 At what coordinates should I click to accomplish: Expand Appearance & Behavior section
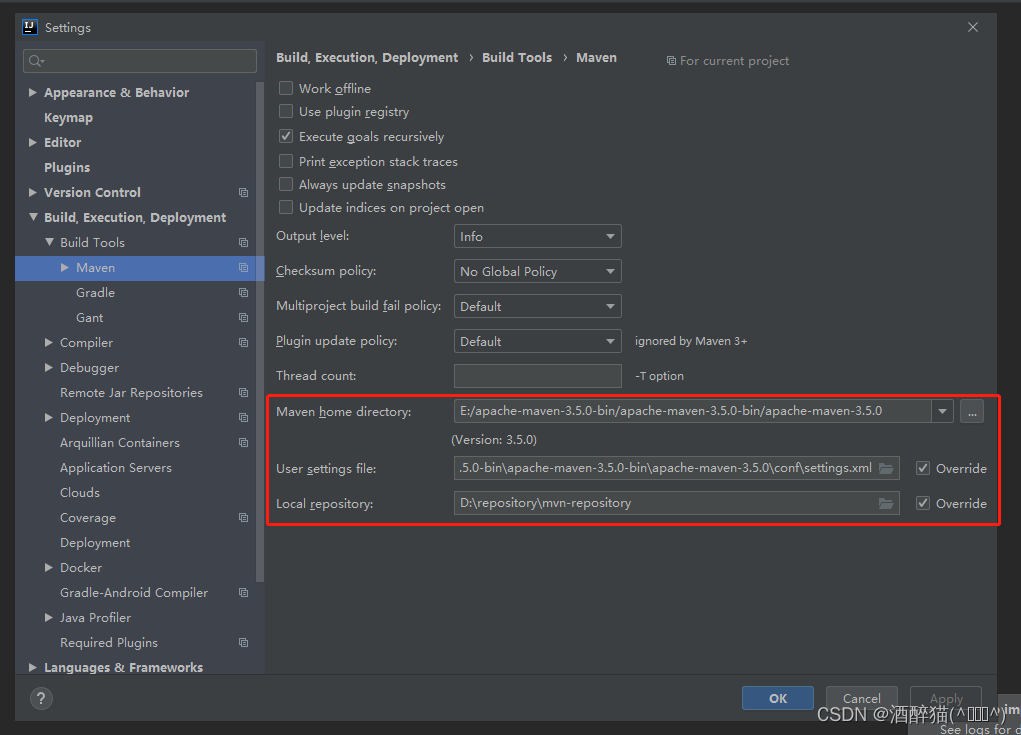(x=33, y=92)
